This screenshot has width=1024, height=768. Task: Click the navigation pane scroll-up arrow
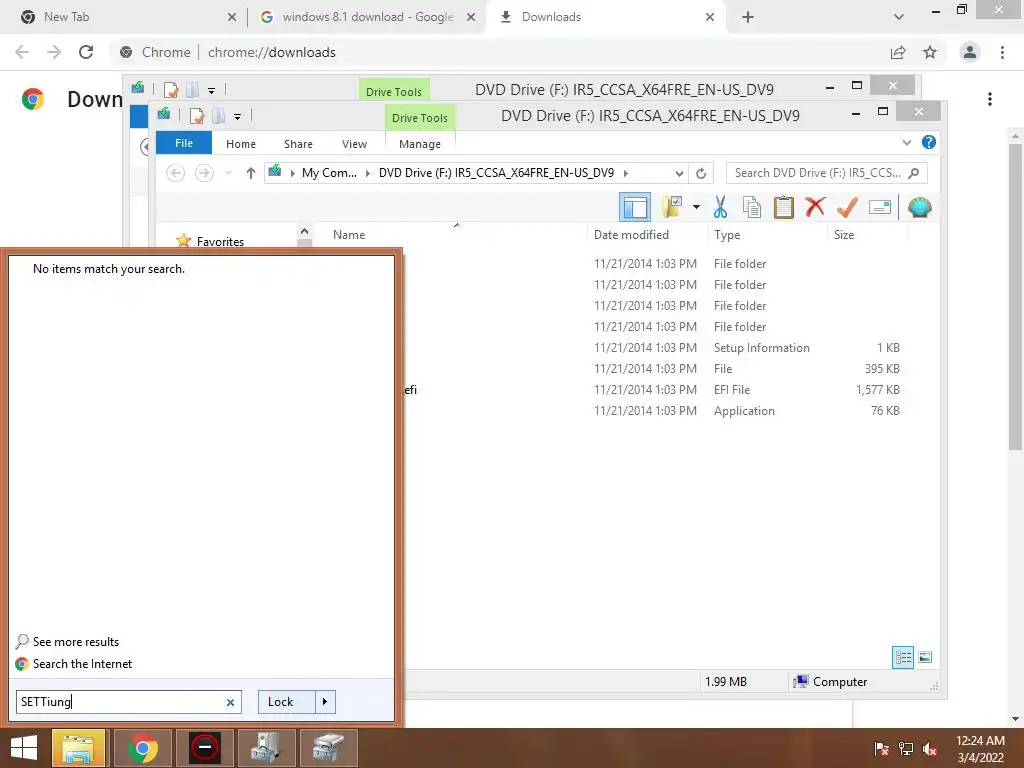coord(304,231)
